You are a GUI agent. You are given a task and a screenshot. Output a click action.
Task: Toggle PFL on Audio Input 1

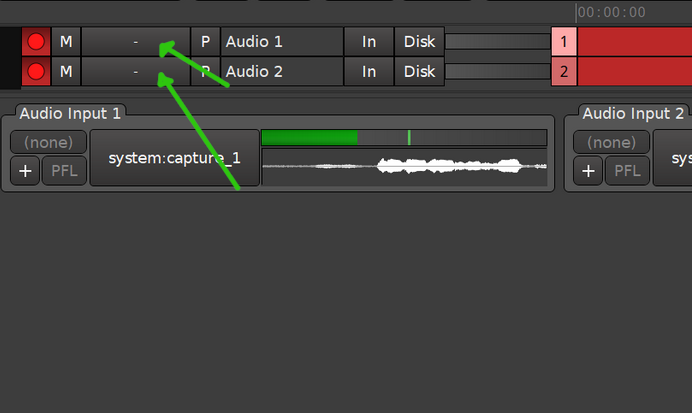point(65,171)
